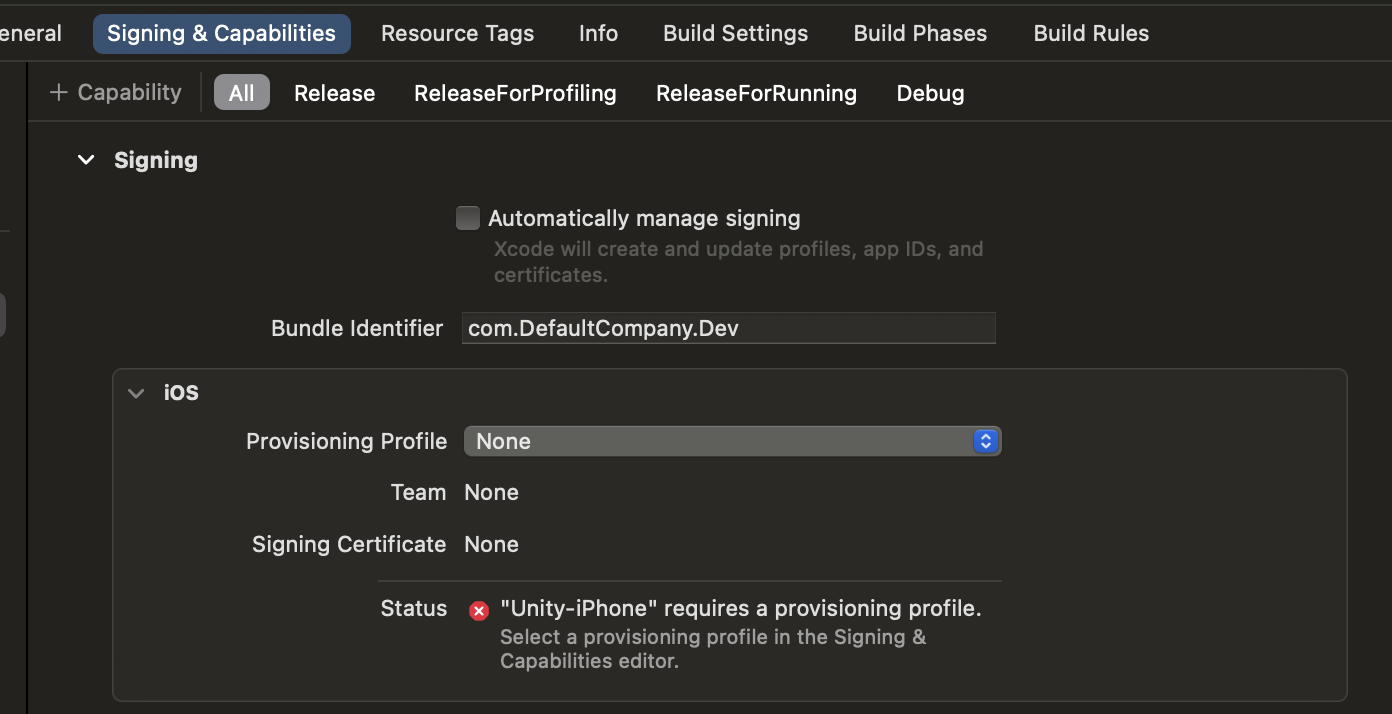Switch to the Build Phases tab
Image resolution: width=1392 pixels, height=714 pixels.
pyautogui.click(x=920, y=33)
